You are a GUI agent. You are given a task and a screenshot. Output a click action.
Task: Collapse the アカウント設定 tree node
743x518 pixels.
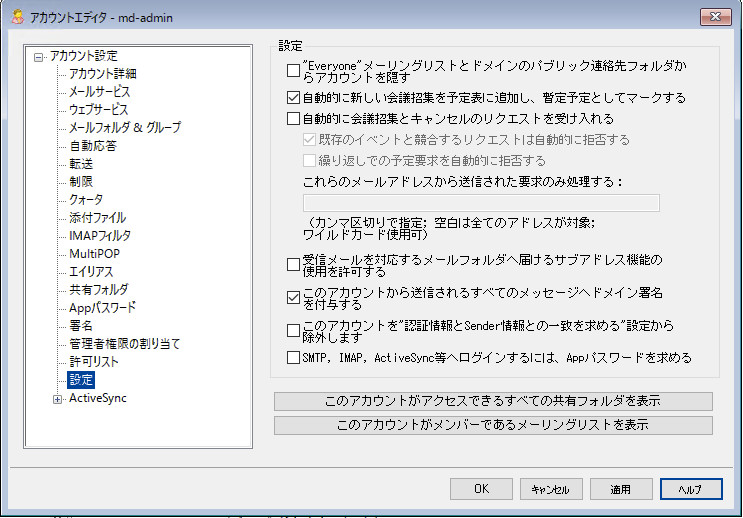click(39, 57)
